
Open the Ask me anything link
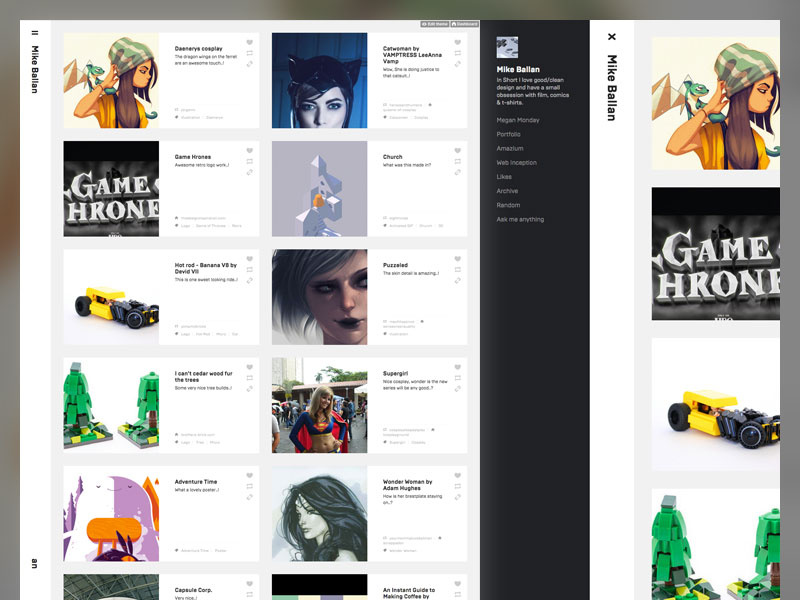coord(520,219)
